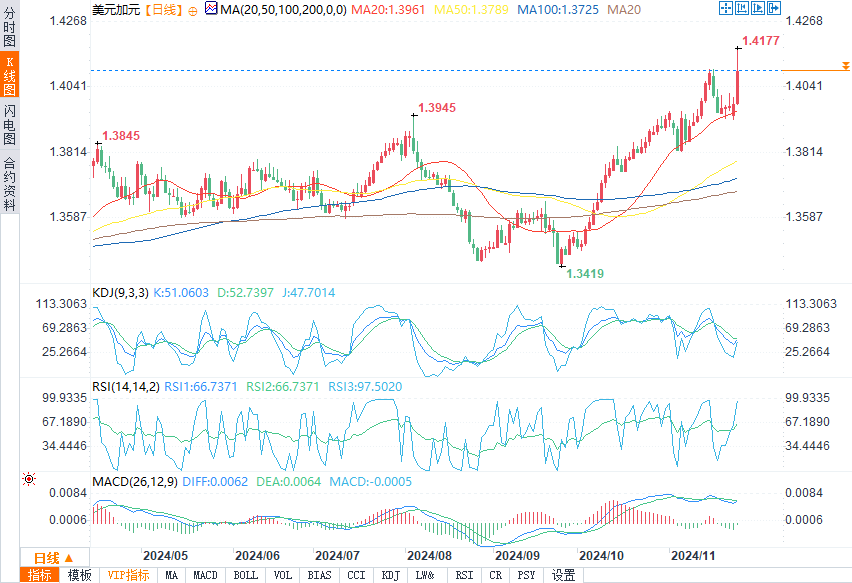Viewport: 852px width, 583px height.
Task: Click the J:47.7014 value
Action: [x=309, y=293]
